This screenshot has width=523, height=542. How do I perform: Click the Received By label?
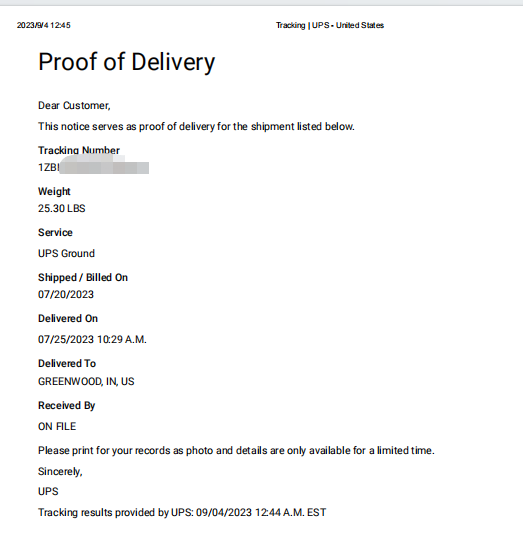66,405
